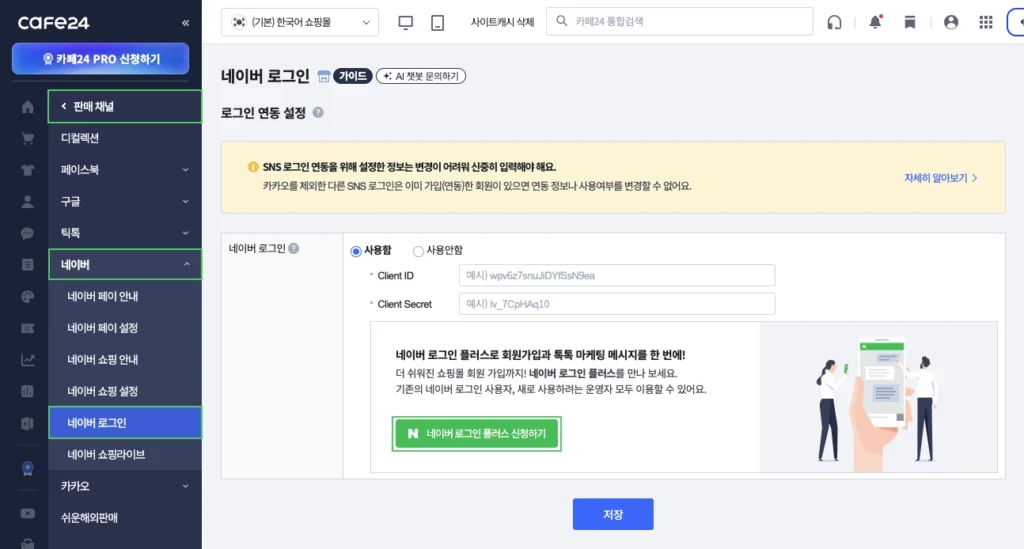Open the 가이드 badge button
This screenshot has width=1024, height=549.
(353, 76)
